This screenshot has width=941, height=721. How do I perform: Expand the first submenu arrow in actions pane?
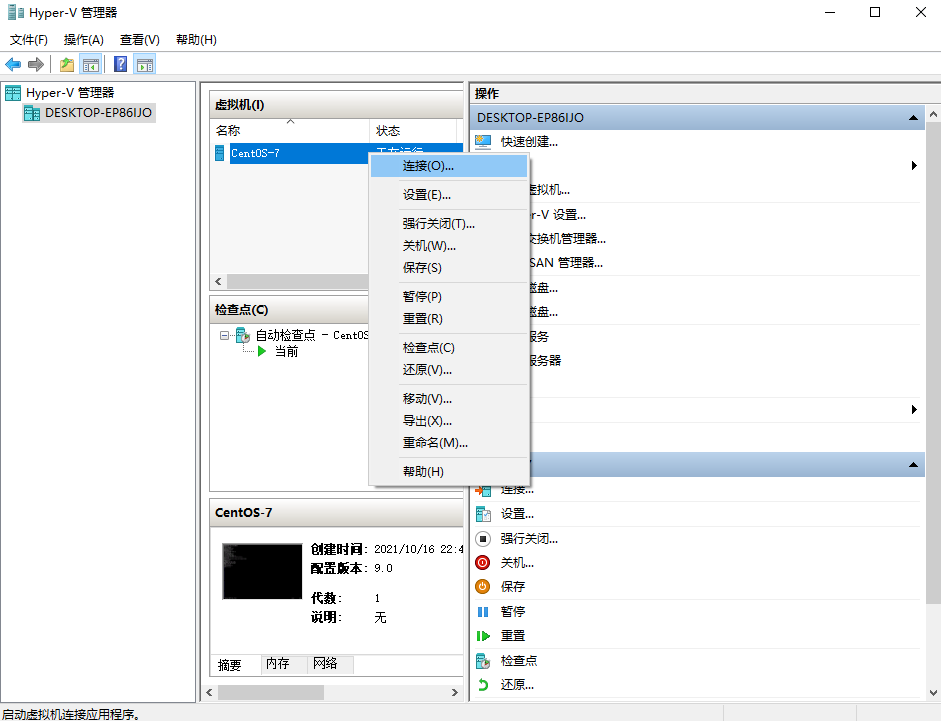click(914, 166)
